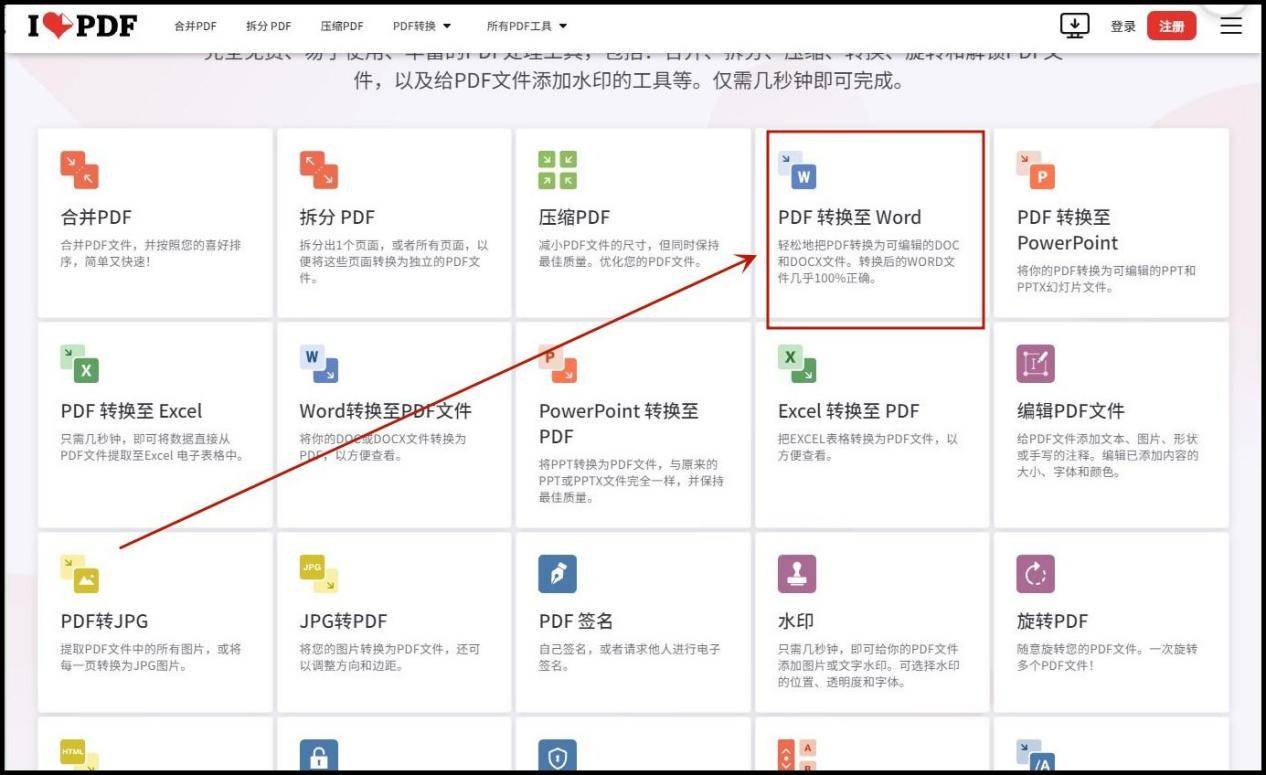Viewport: 1266px width, 775px height.
Task: Click the PDF转JPG yellow icon
Action: click(x=79, y=573)
